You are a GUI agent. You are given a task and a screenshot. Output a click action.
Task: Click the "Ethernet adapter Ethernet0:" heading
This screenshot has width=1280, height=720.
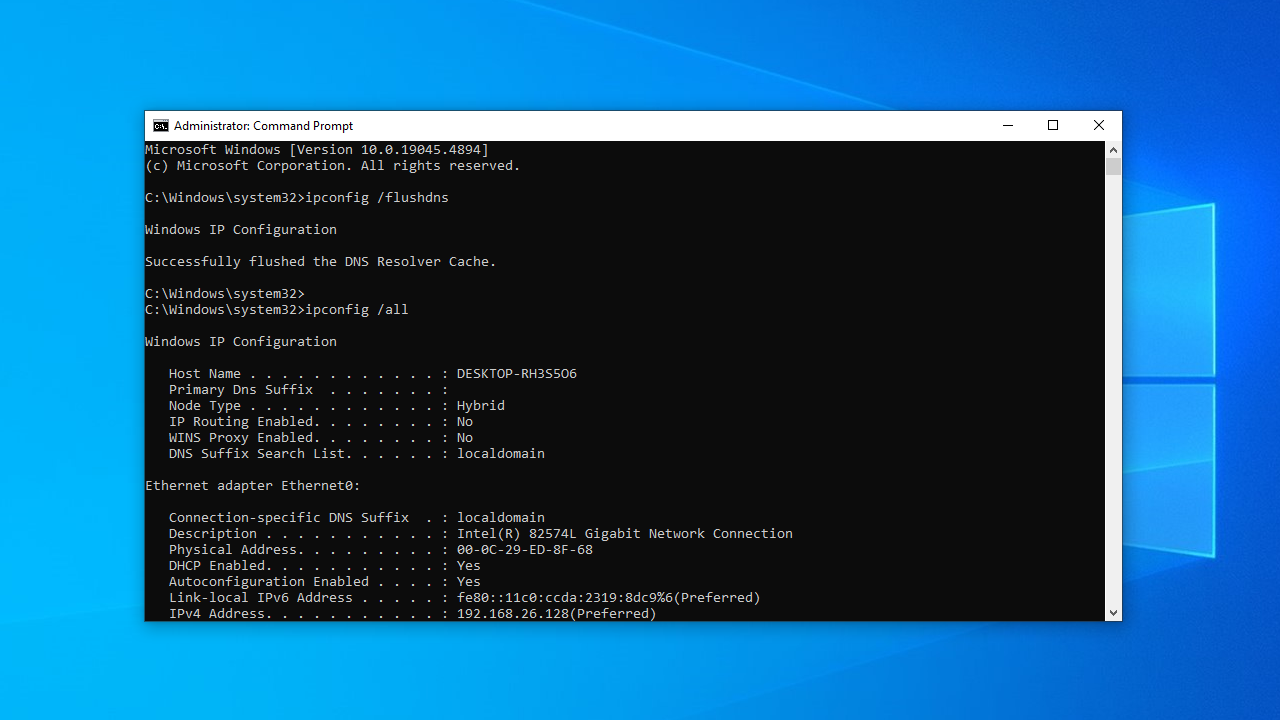tap(252, 486)
